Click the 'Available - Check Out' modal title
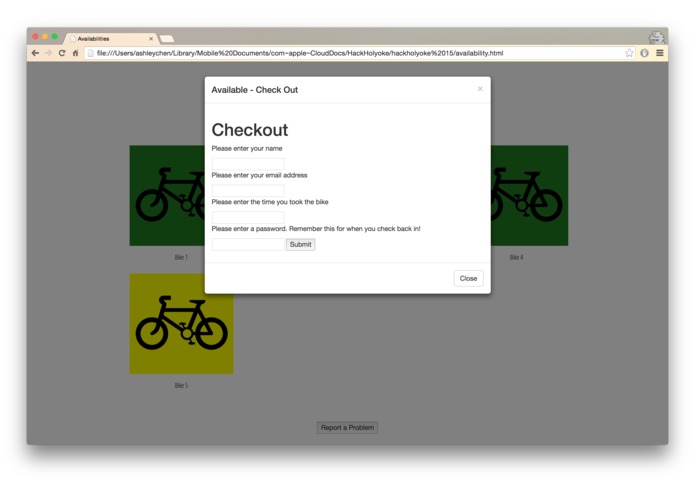 pos(254,90)
